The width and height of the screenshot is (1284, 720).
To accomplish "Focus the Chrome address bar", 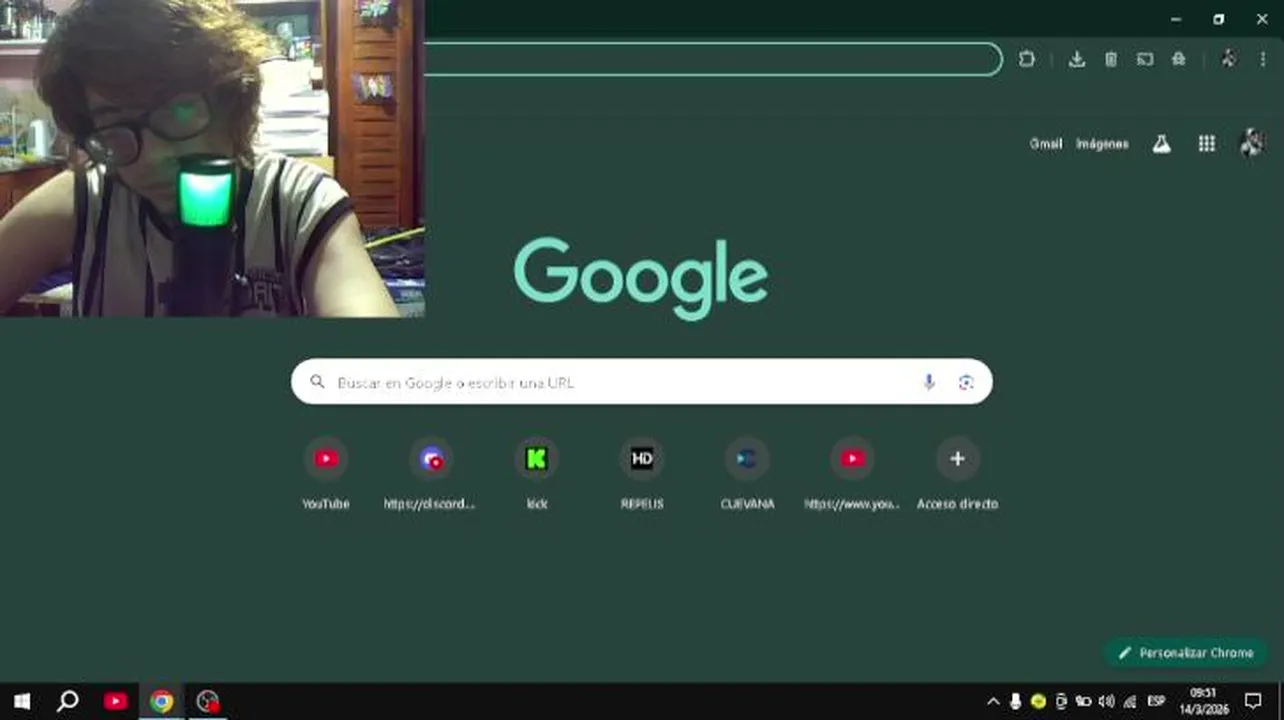I will [x=712, y=59].
